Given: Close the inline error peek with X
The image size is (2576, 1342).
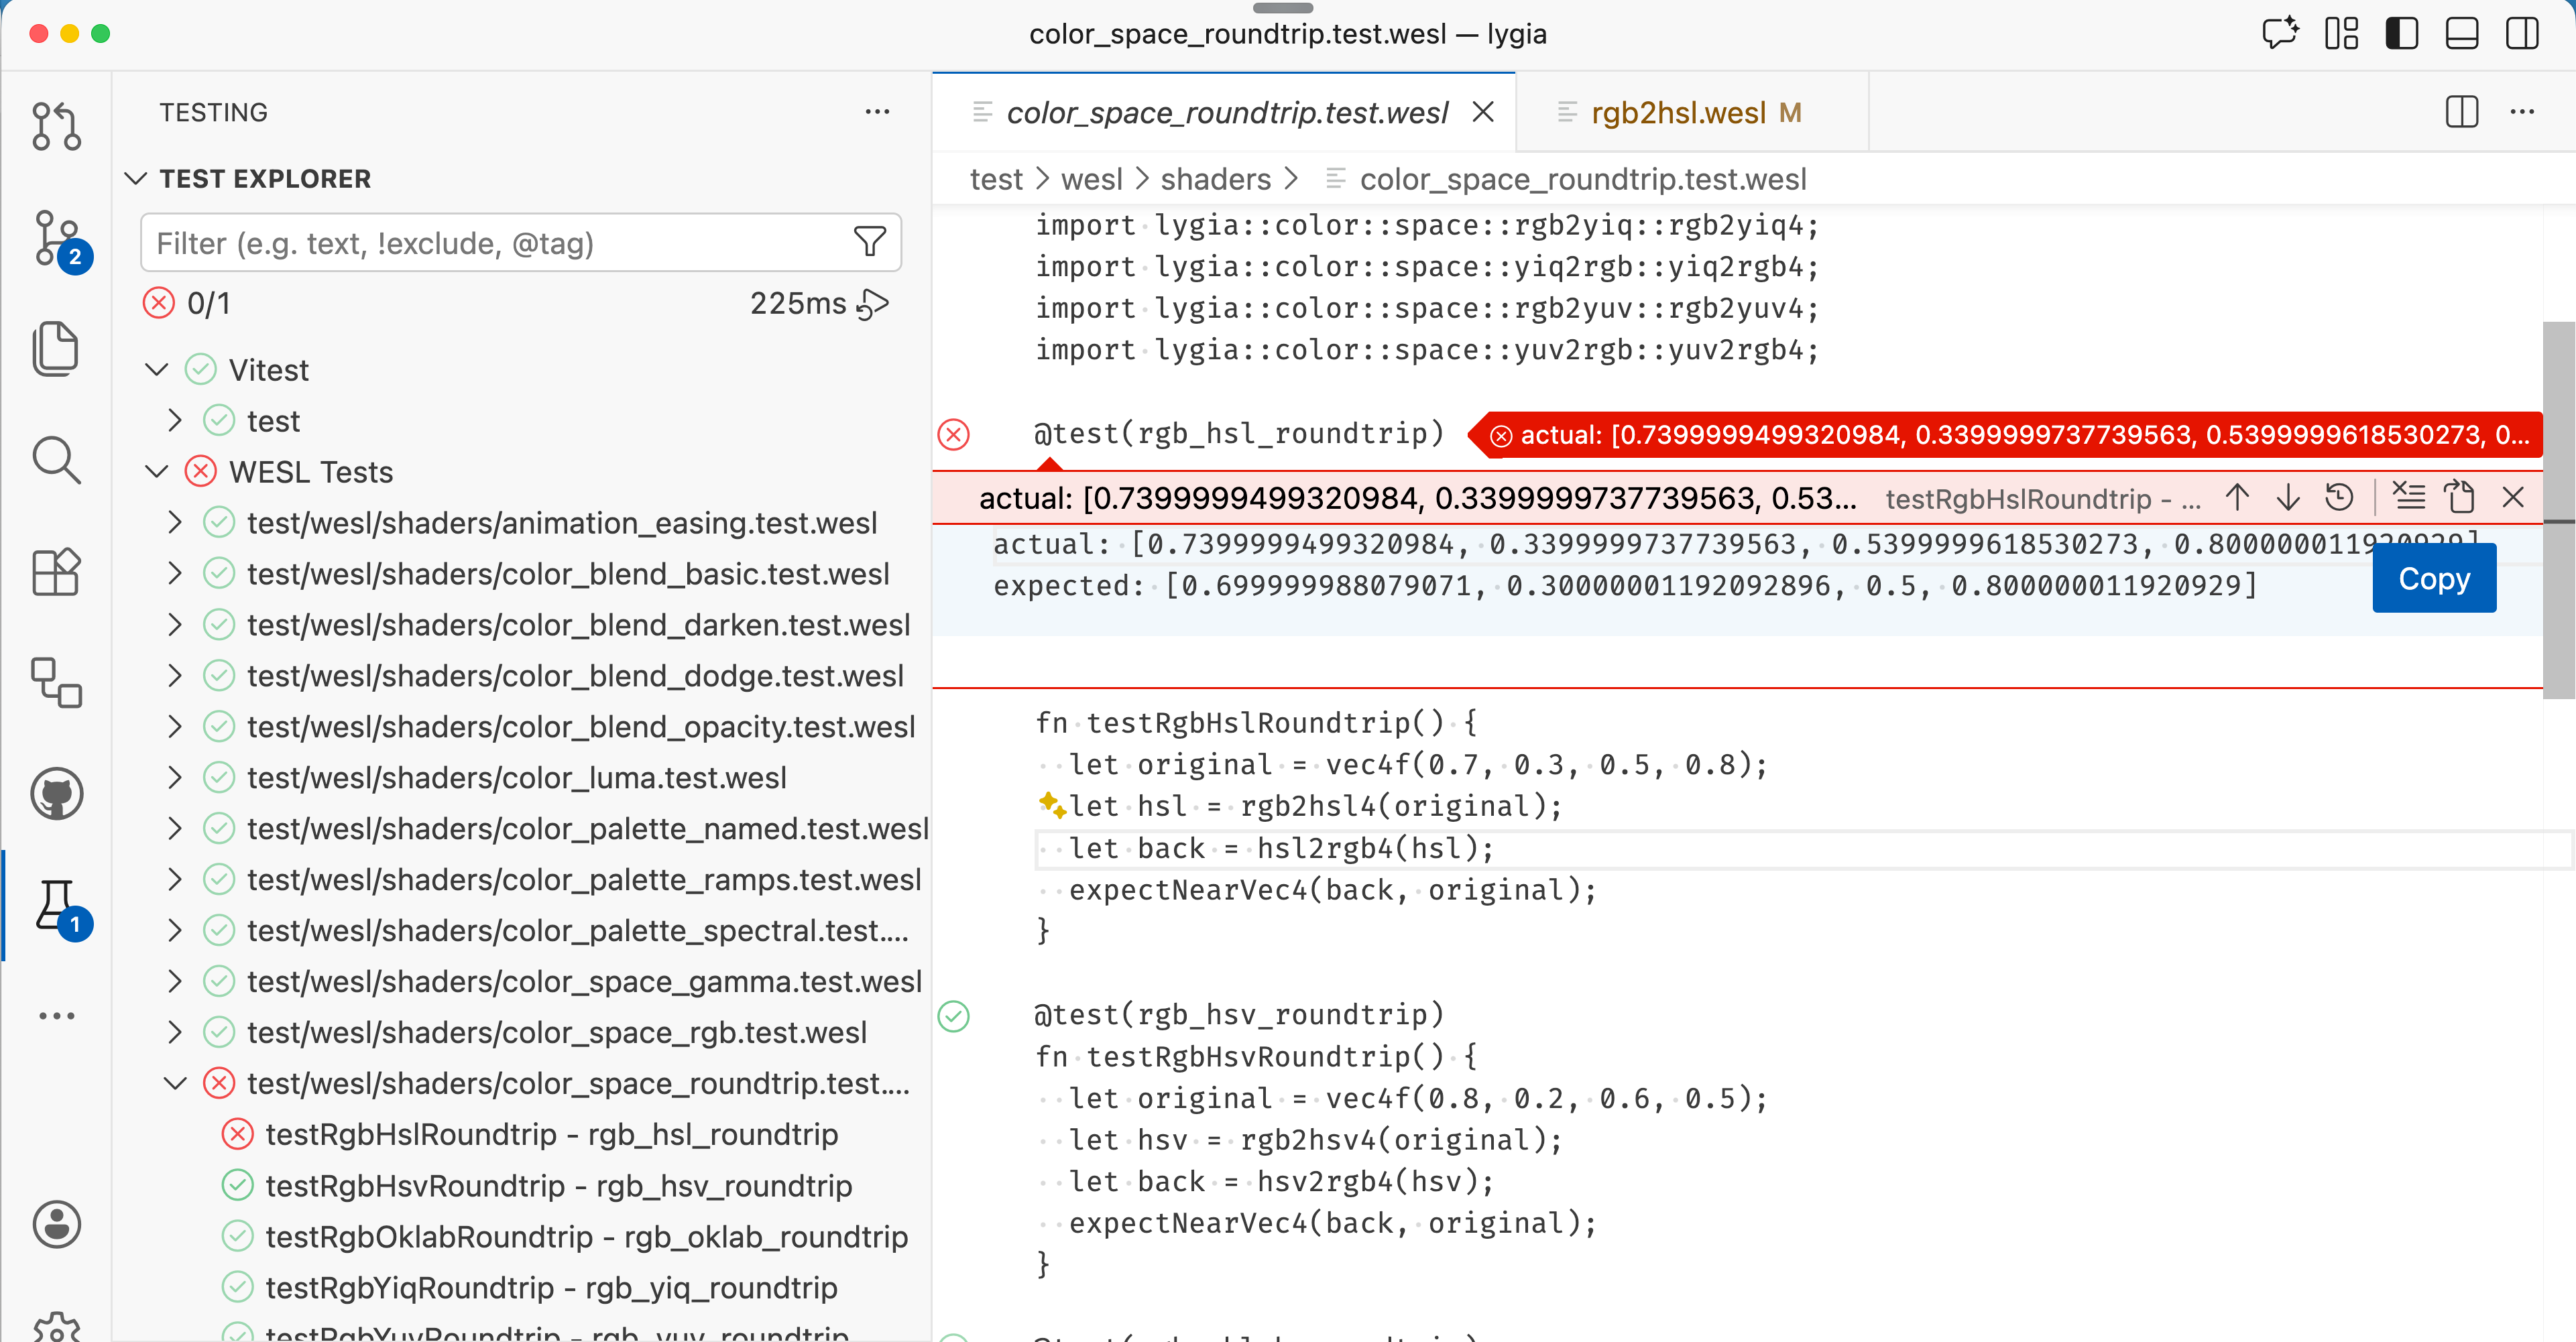Looking at the screenshot, I should 2515,496.
